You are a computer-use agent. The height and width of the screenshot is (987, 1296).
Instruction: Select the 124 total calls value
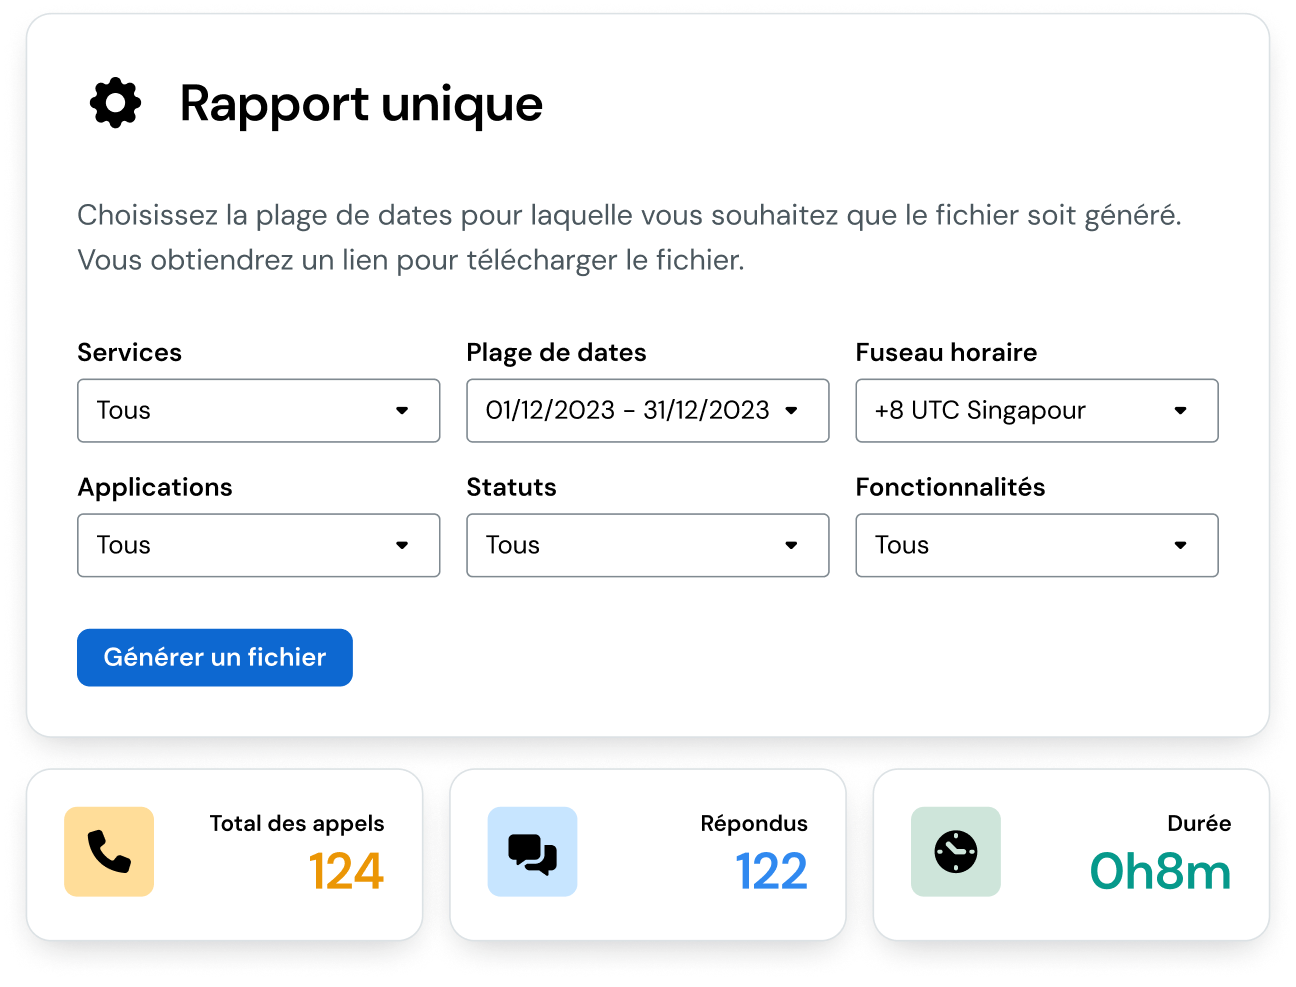point(346,871)
